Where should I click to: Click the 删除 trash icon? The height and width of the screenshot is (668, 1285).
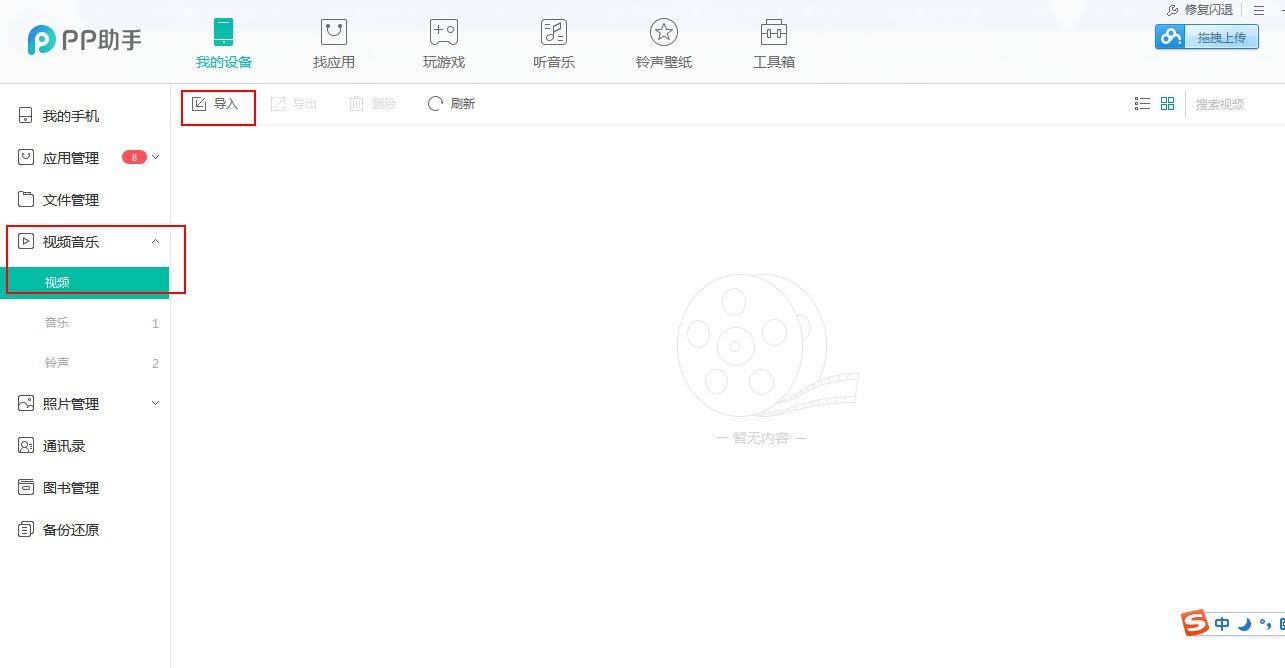356,104
